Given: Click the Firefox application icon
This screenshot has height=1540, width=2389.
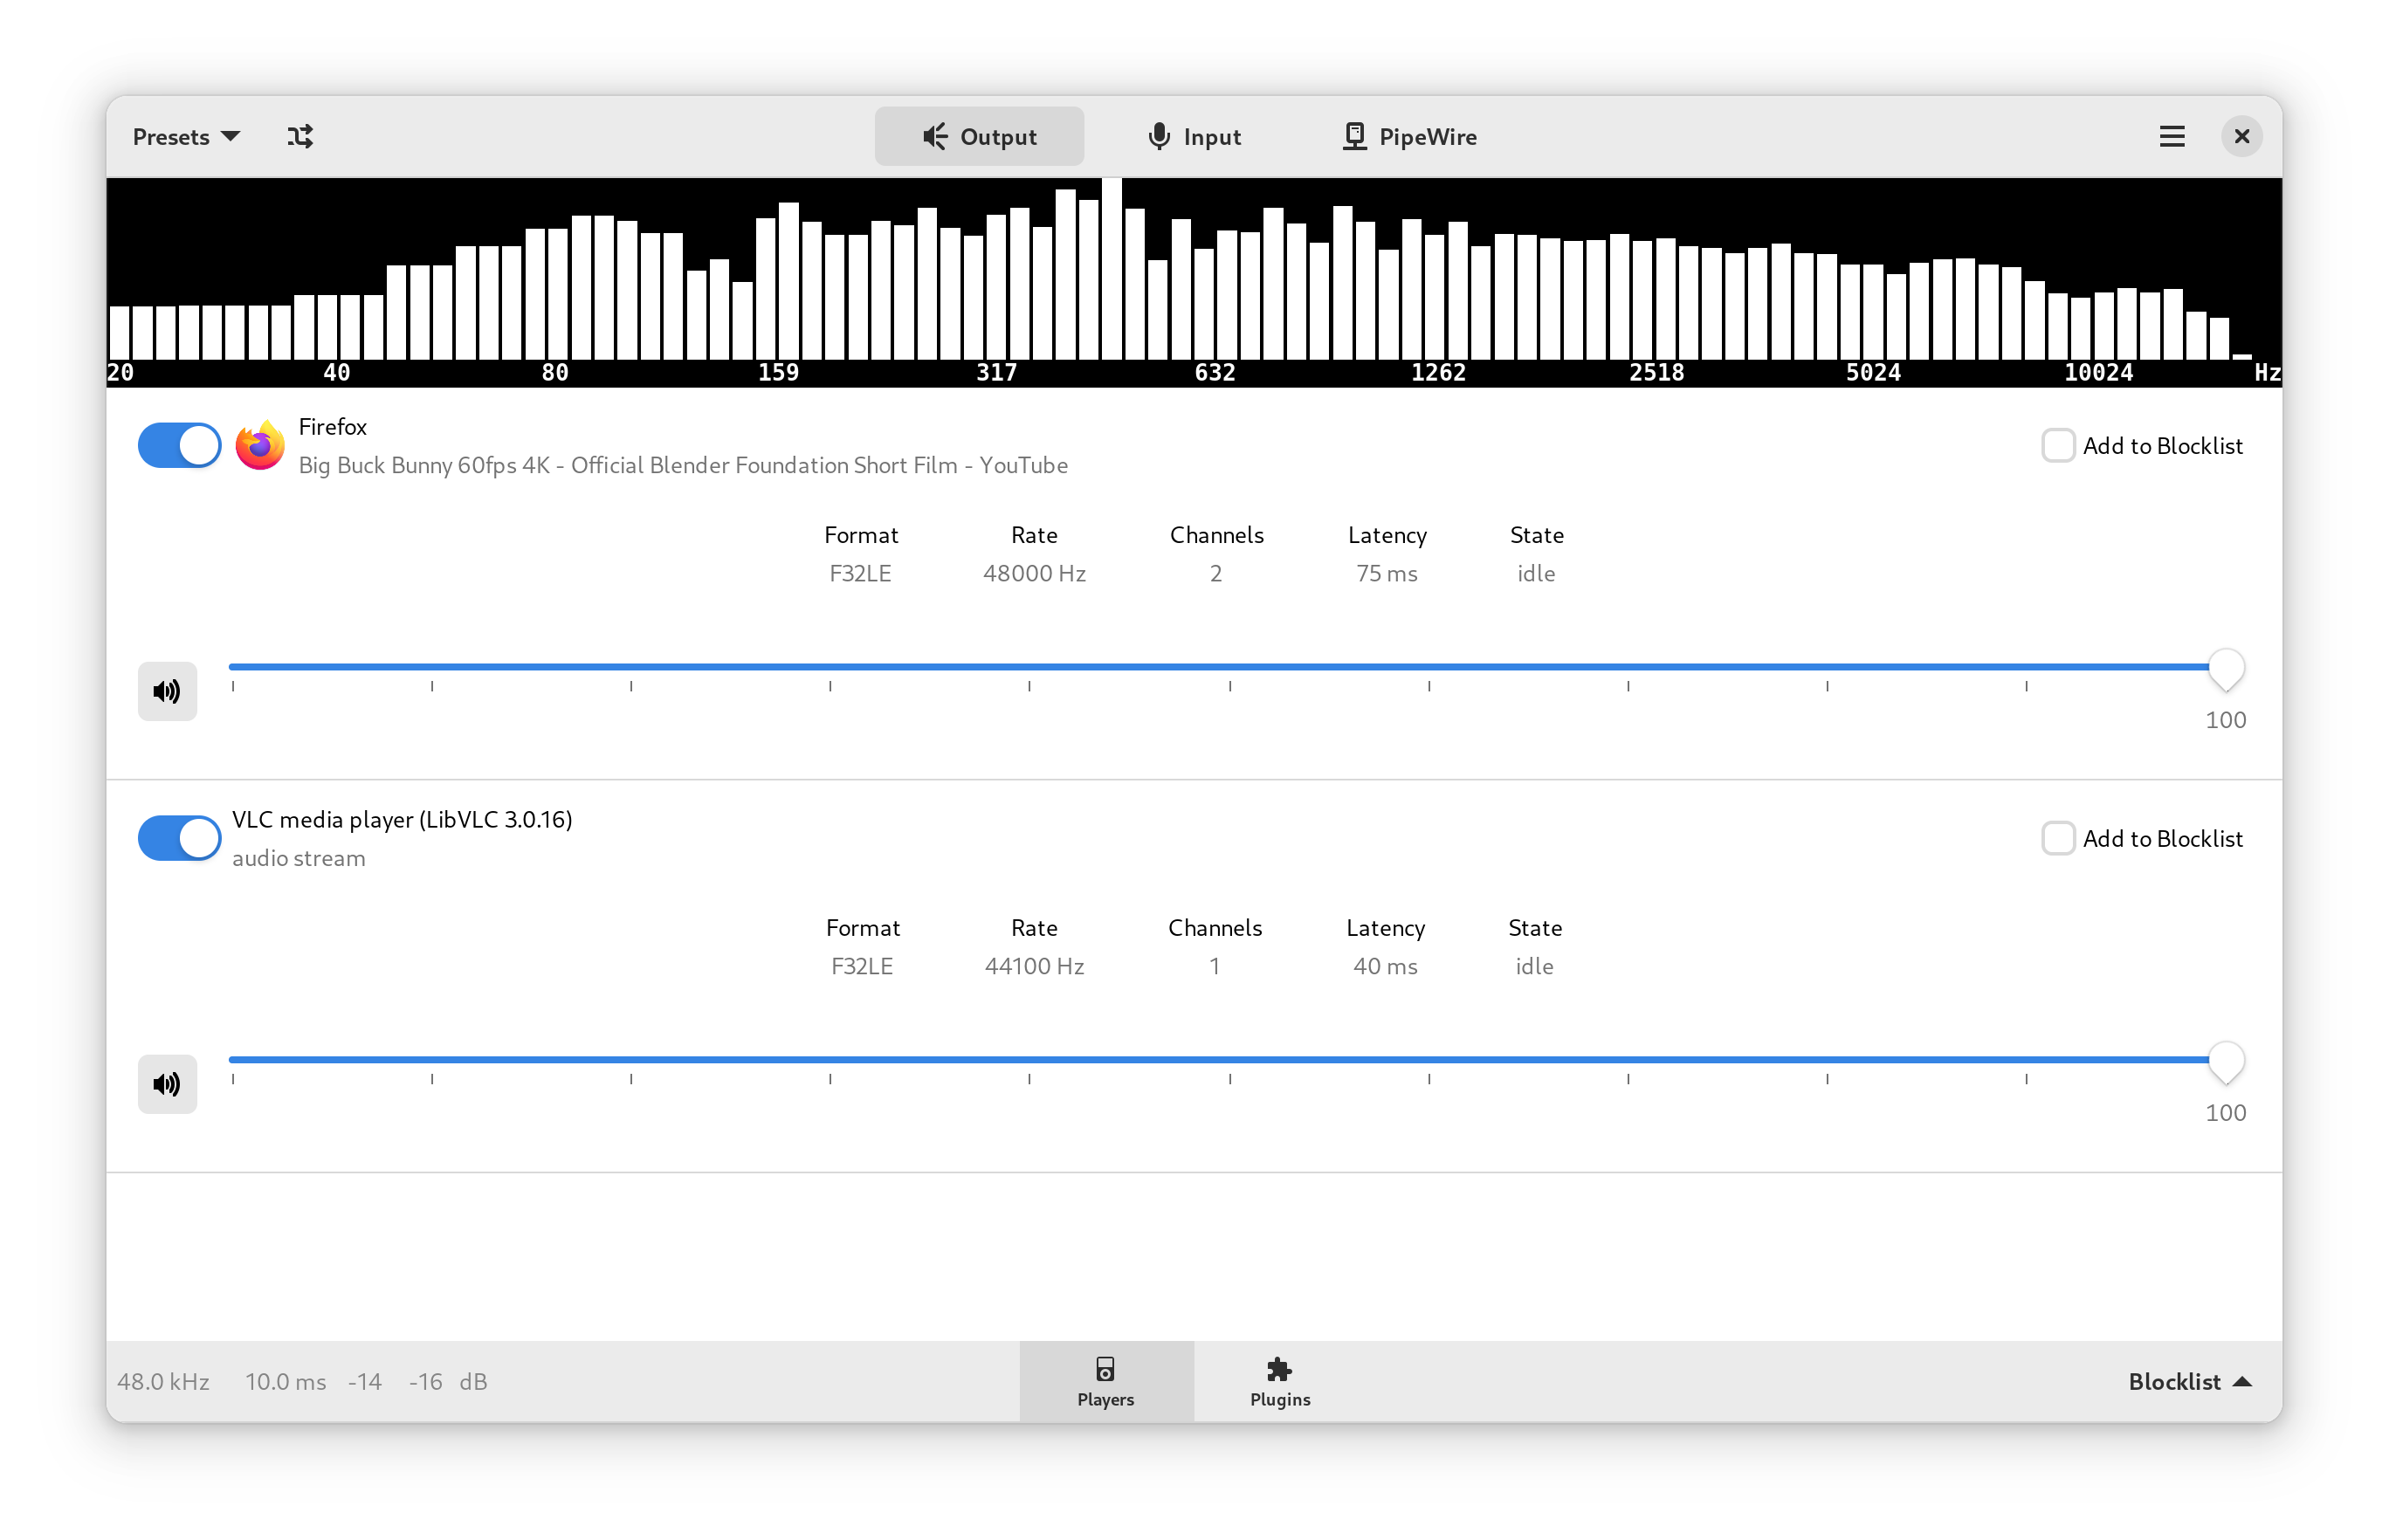Looking at the screenshot, I should (x=256, y=445).
